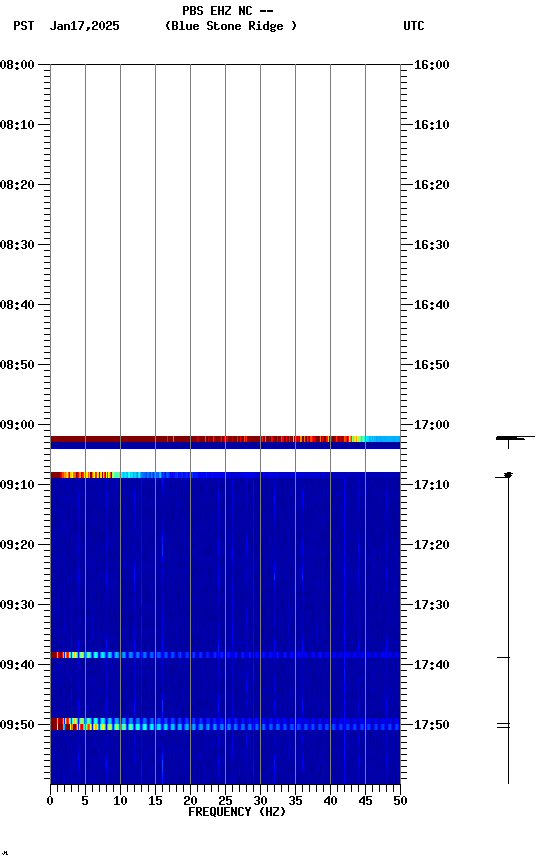Click the '17:50' UTC time label

(x=432, y=725)
